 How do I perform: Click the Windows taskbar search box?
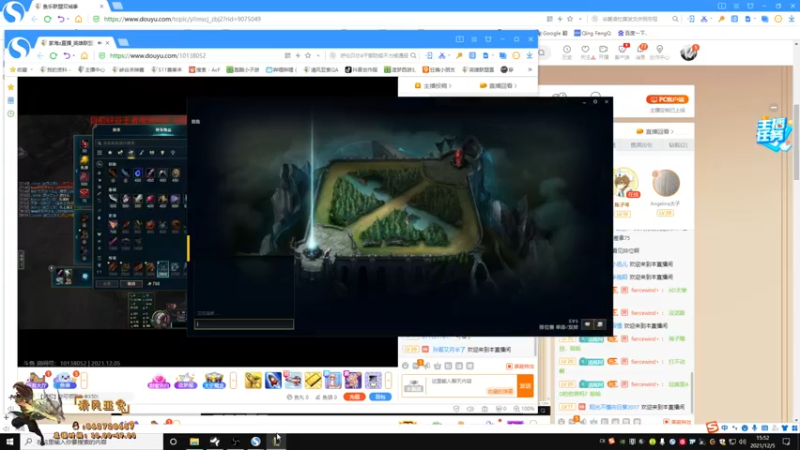point(92,441)
